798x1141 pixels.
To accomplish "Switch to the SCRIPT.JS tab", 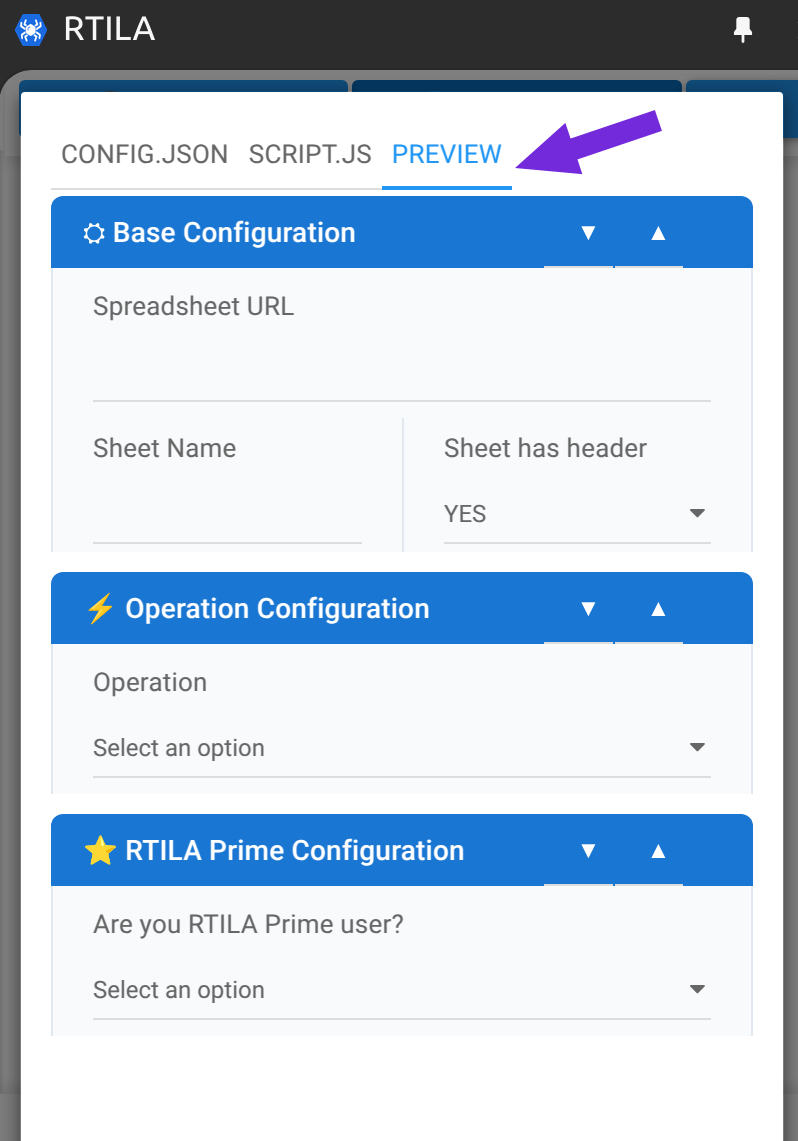I will pos(310,154).
